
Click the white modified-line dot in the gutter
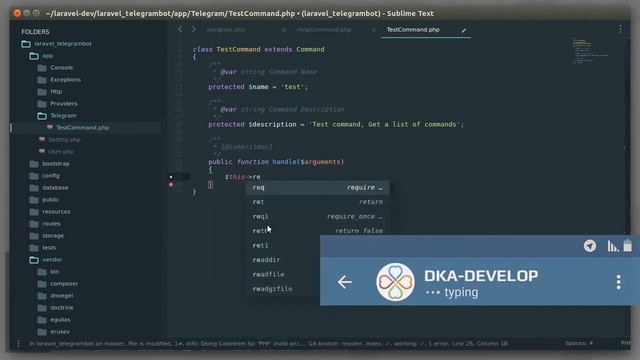(x=171, y=177)
